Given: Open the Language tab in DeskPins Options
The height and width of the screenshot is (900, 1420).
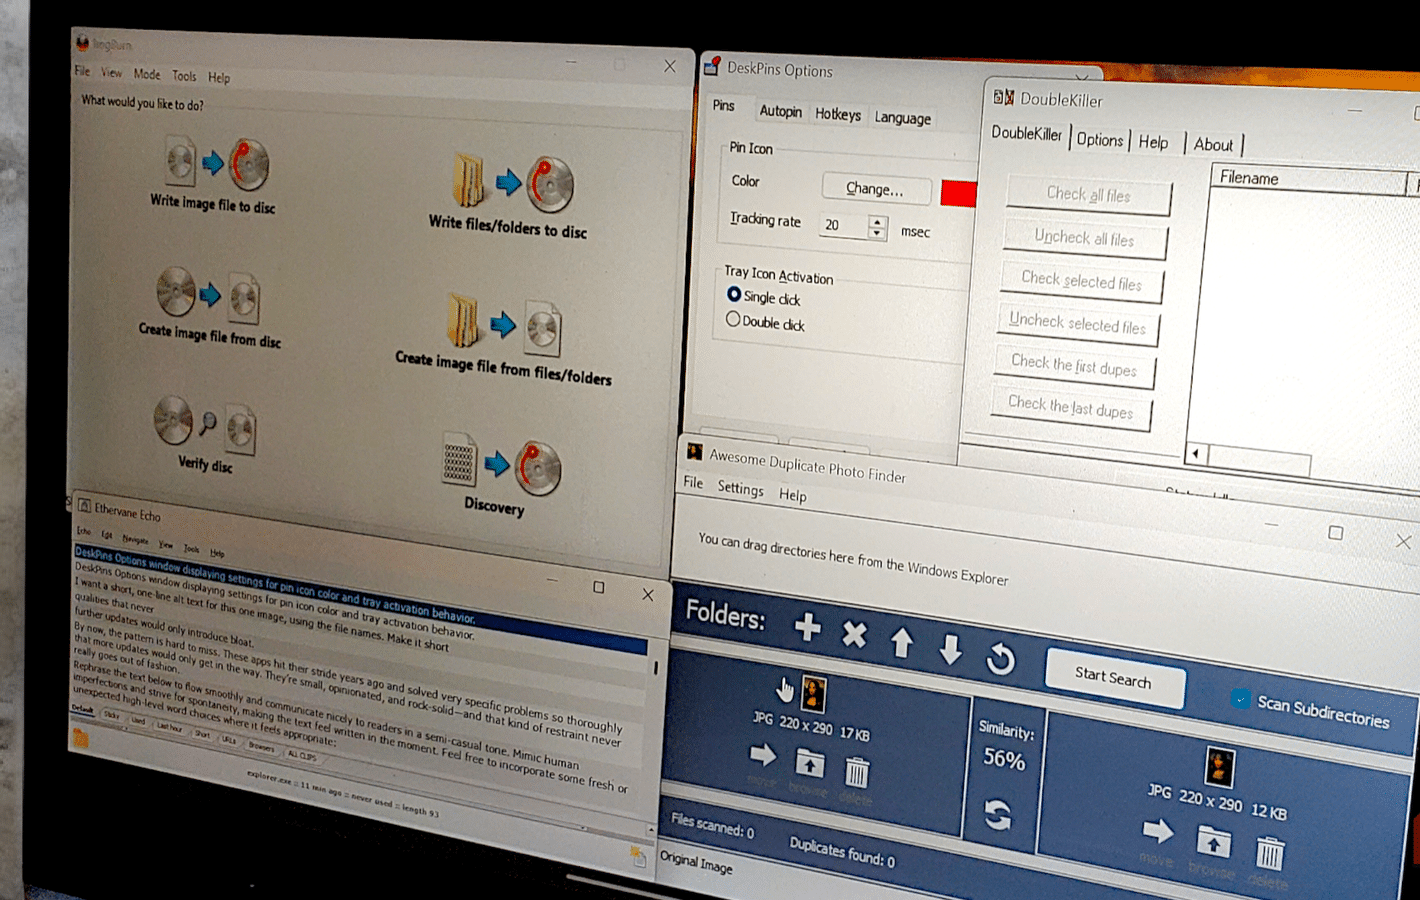Looking at the screenshot, I should pos(903,118).
